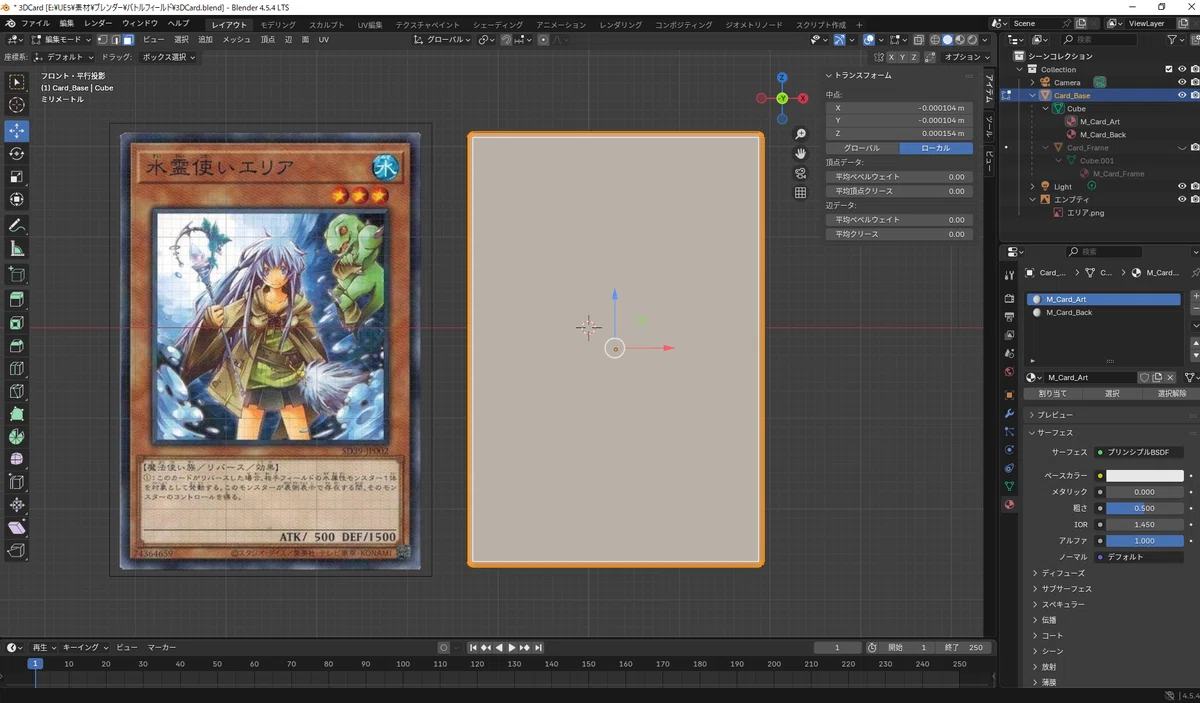This screenshot has height=703, width=1200.
Task: Enable vertex select mode
Action: 103,40
